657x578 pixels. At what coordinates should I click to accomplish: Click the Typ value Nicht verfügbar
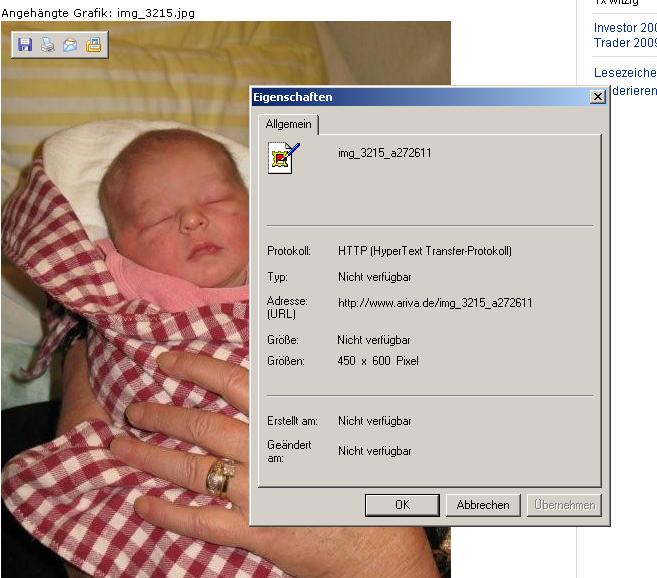[x=375, y=277]
